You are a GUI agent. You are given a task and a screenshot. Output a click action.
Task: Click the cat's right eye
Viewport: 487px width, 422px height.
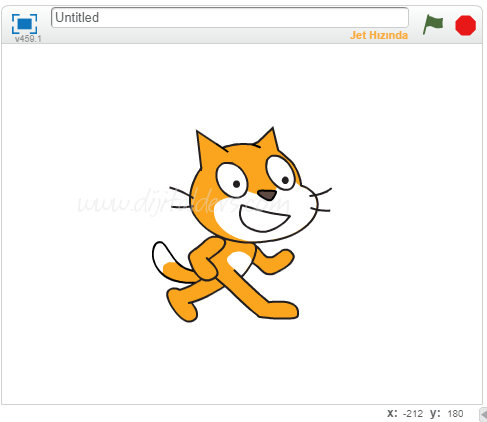click(280, 173)
